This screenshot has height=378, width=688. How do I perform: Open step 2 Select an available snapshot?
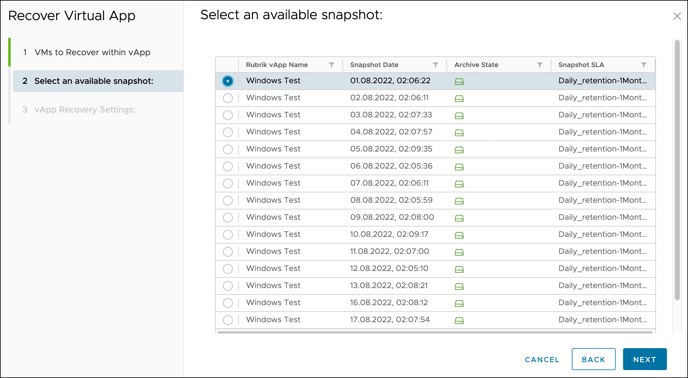pyautogui.click(x=98, y=81)
